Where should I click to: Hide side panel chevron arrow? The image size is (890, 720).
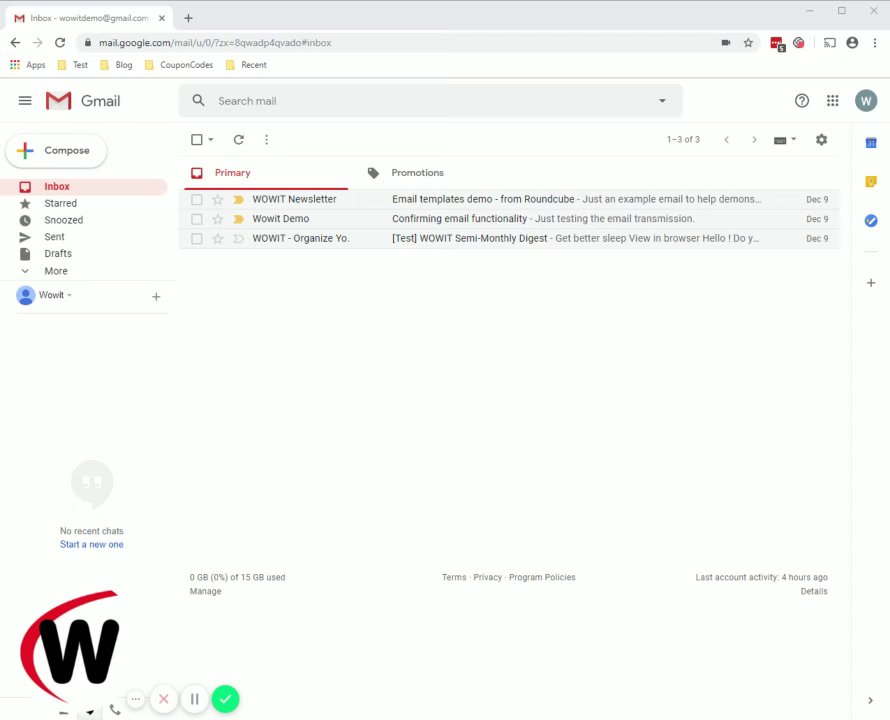tap(870, 700)
